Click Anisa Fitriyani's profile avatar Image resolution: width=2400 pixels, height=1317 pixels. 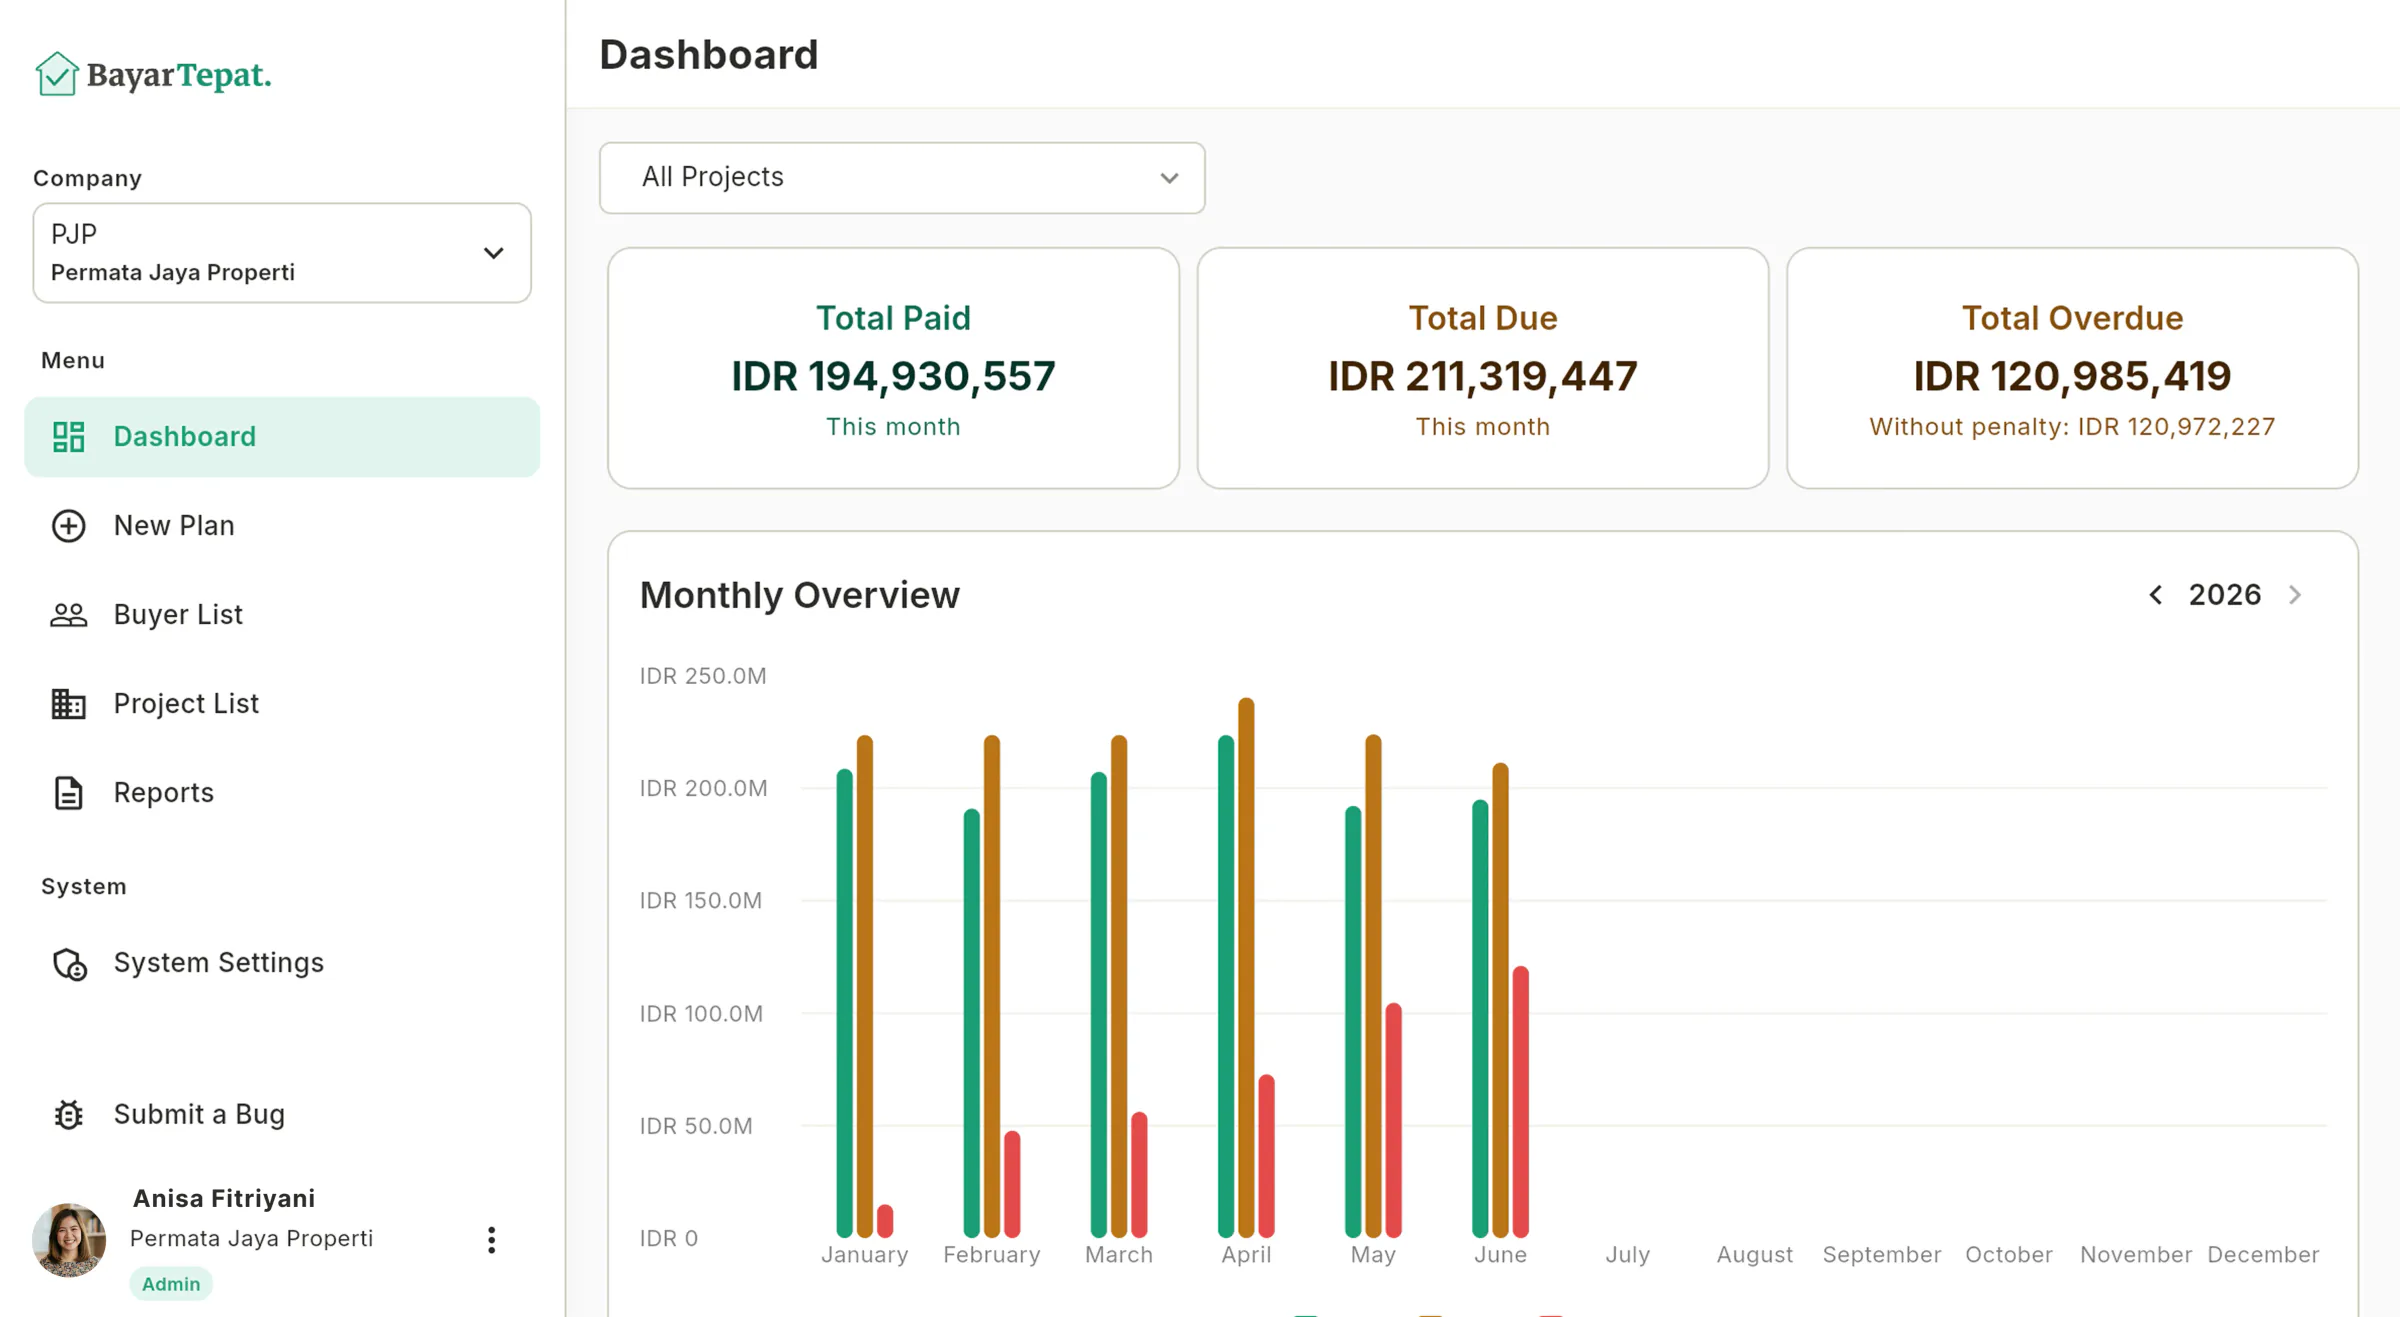pos(69,1240)
